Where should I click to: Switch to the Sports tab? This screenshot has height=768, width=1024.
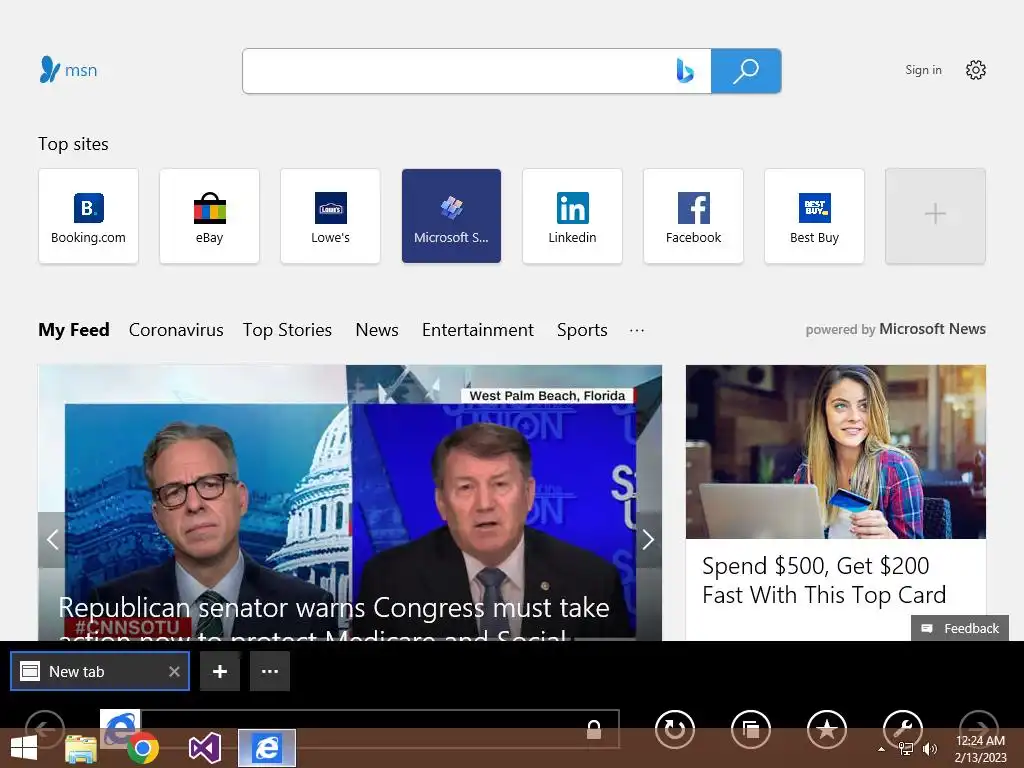point(582,330)
